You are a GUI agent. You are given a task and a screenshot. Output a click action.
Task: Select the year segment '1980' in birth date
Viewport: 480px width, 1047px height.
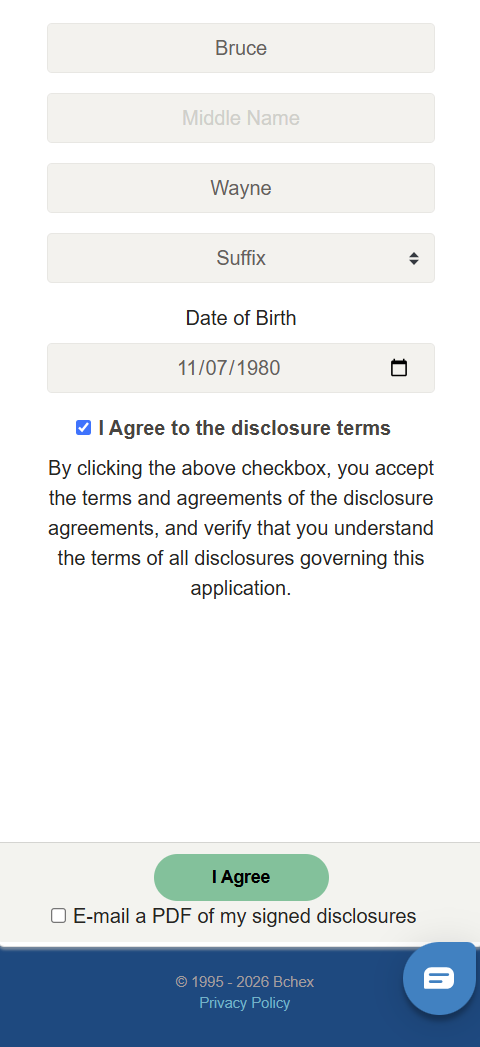tap(258, 368)
